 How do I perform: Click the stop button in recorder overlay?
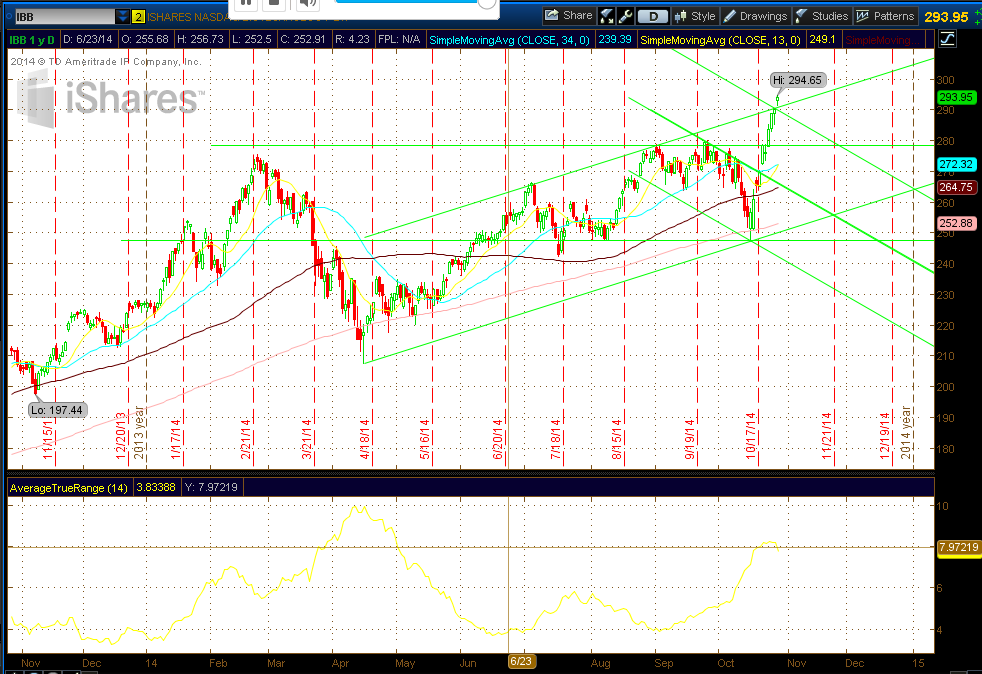[x=274, y=3]
